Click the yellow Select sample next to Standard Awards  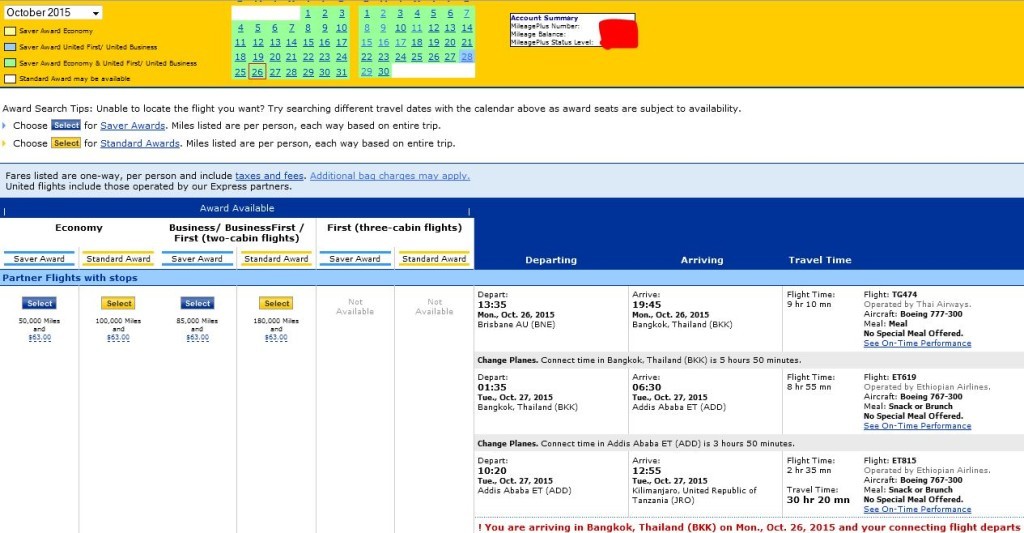tap(66, 142)
